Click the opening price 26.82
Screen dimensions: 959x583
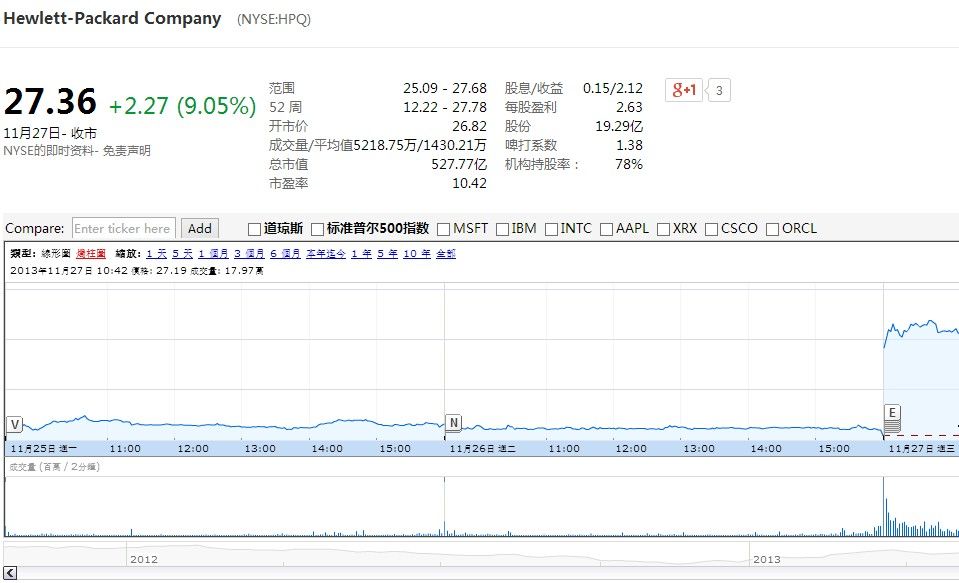[469, 126]
